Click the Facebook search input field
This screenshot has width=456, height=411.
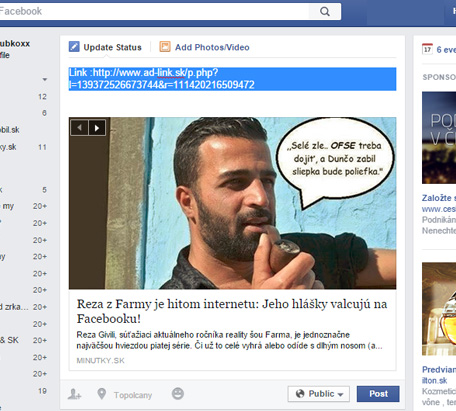point(154,12)
